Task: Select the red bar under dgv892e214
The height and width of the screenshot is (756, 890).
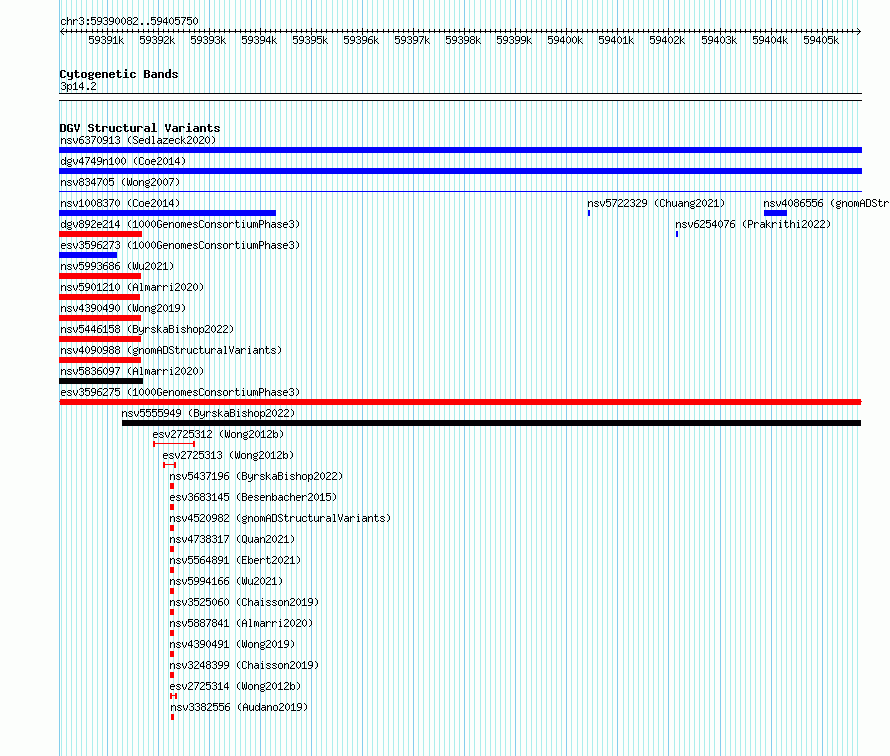Action: pos(100,234)
